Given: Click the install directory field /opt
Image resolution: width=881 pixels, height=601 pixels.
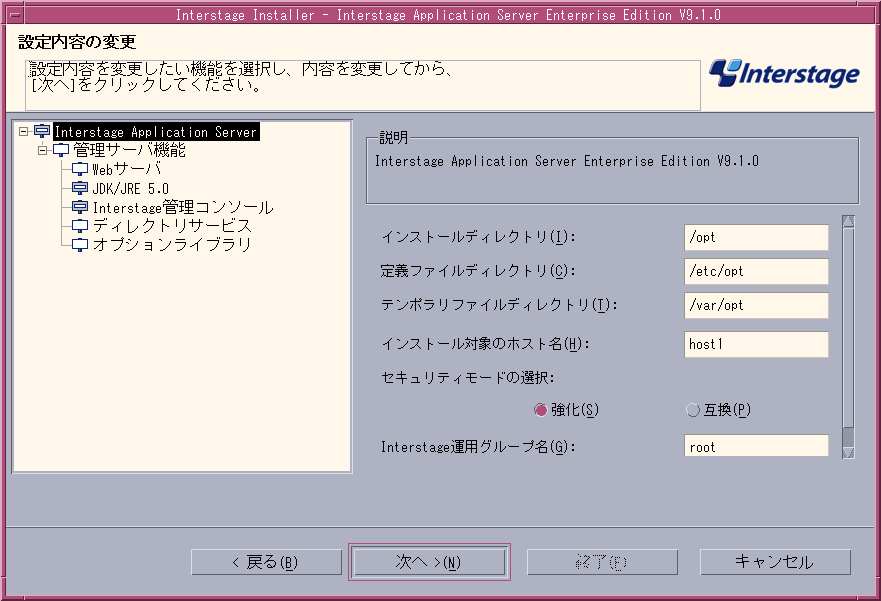Looking at the screenshot, I should [x=756, y=238].
